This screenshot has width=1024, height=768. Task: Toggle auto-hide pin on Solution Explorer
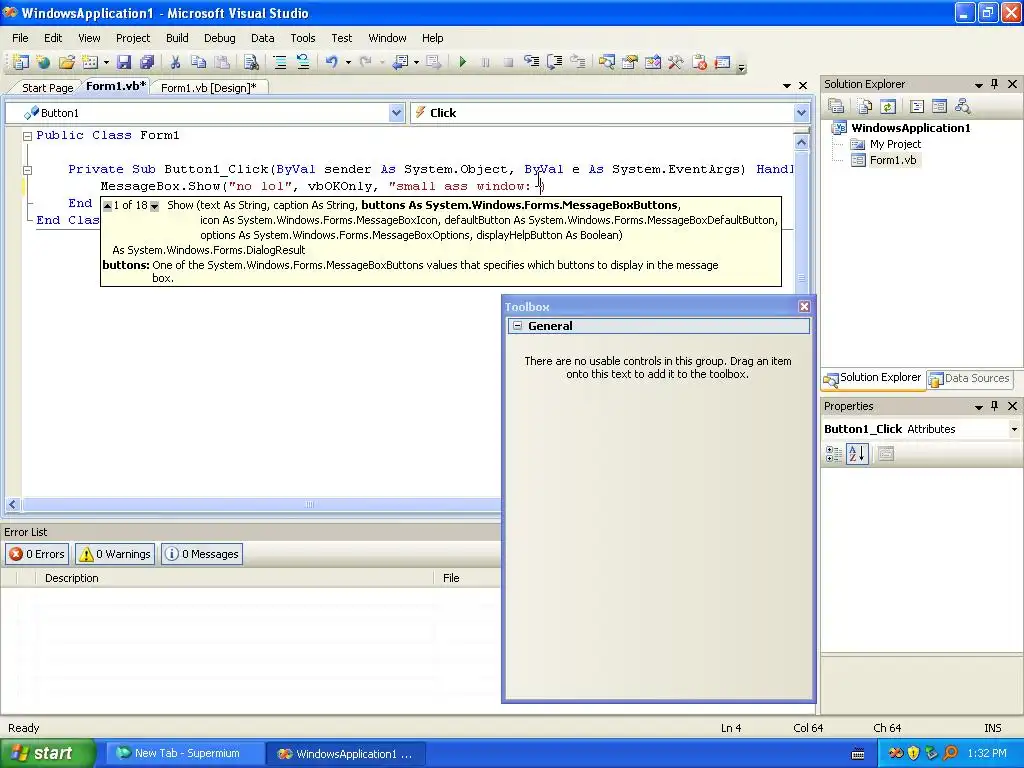pyautogui.click(x=995, y=84)
